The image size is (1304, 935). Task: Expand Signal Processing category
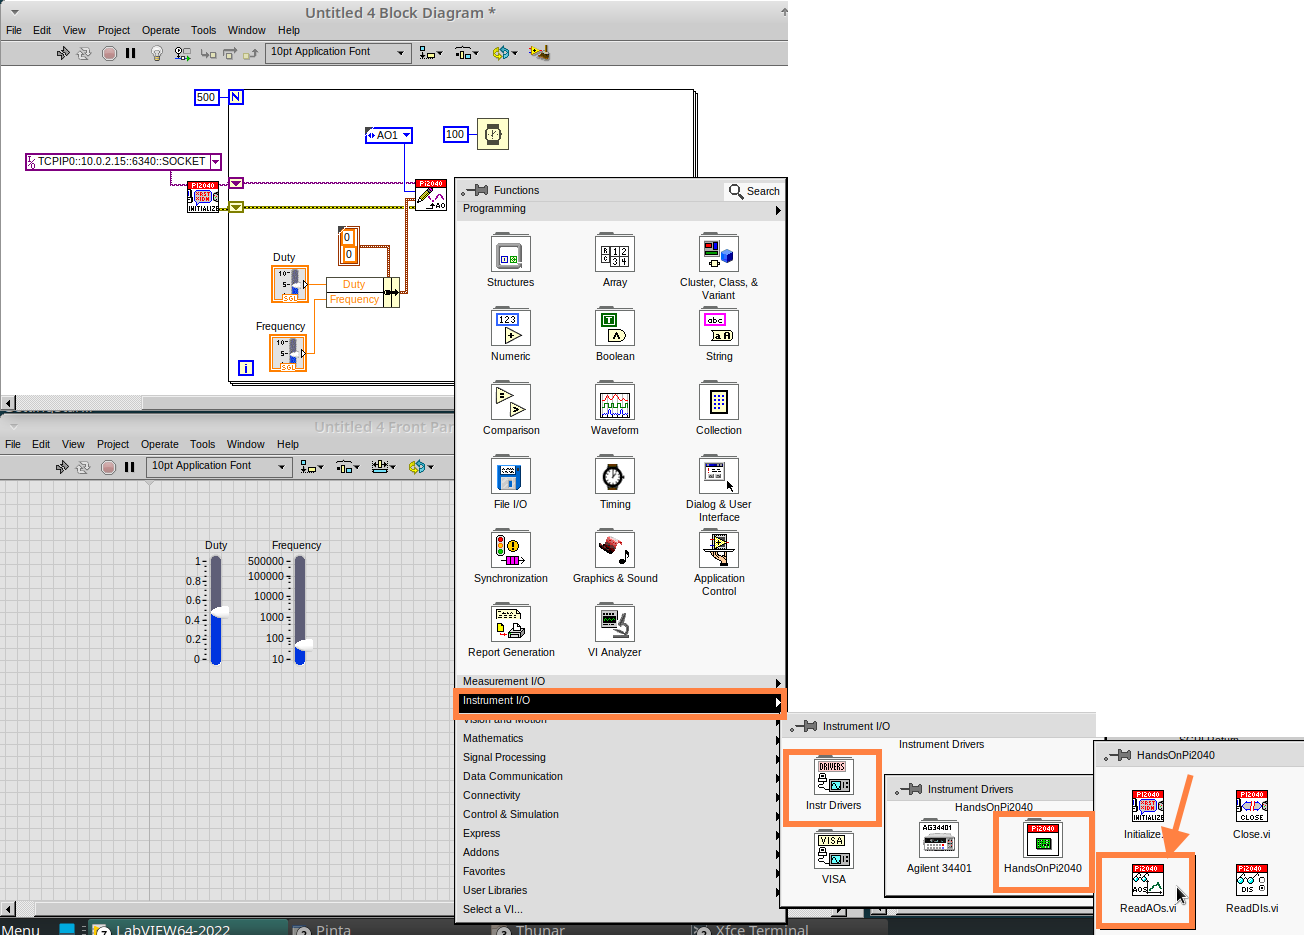coord(620,757)
